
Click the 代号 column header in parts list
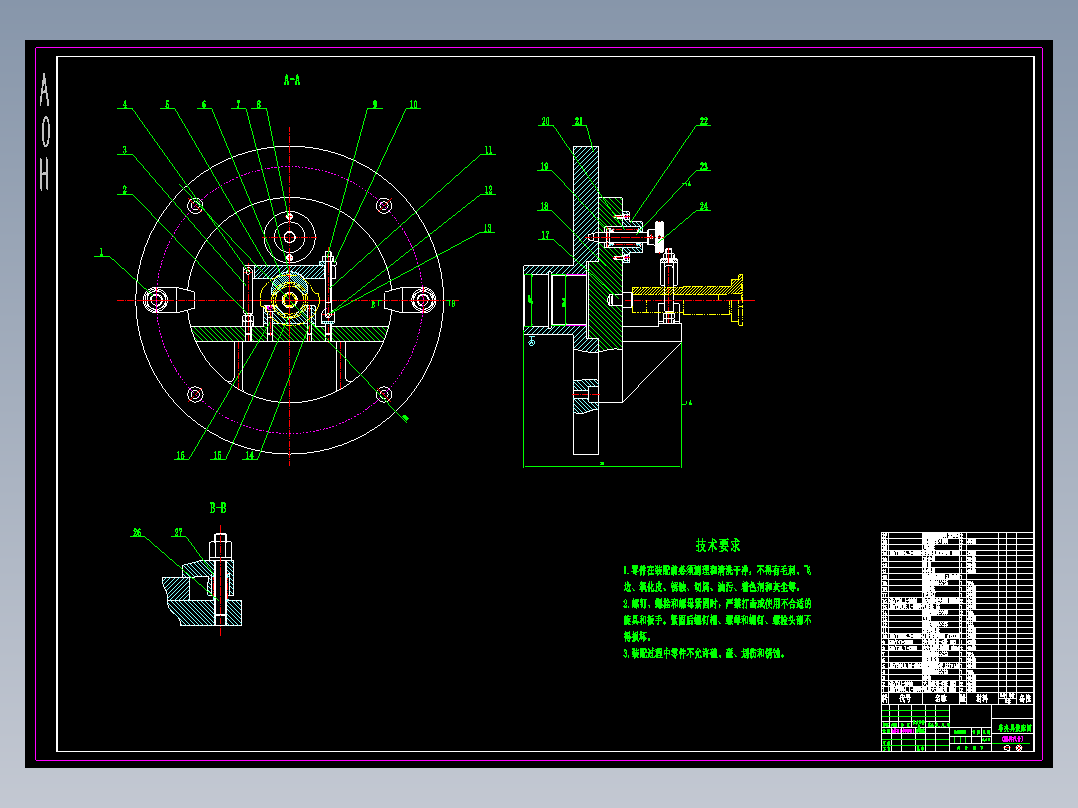pyautogui.click(x=905, y=698)
